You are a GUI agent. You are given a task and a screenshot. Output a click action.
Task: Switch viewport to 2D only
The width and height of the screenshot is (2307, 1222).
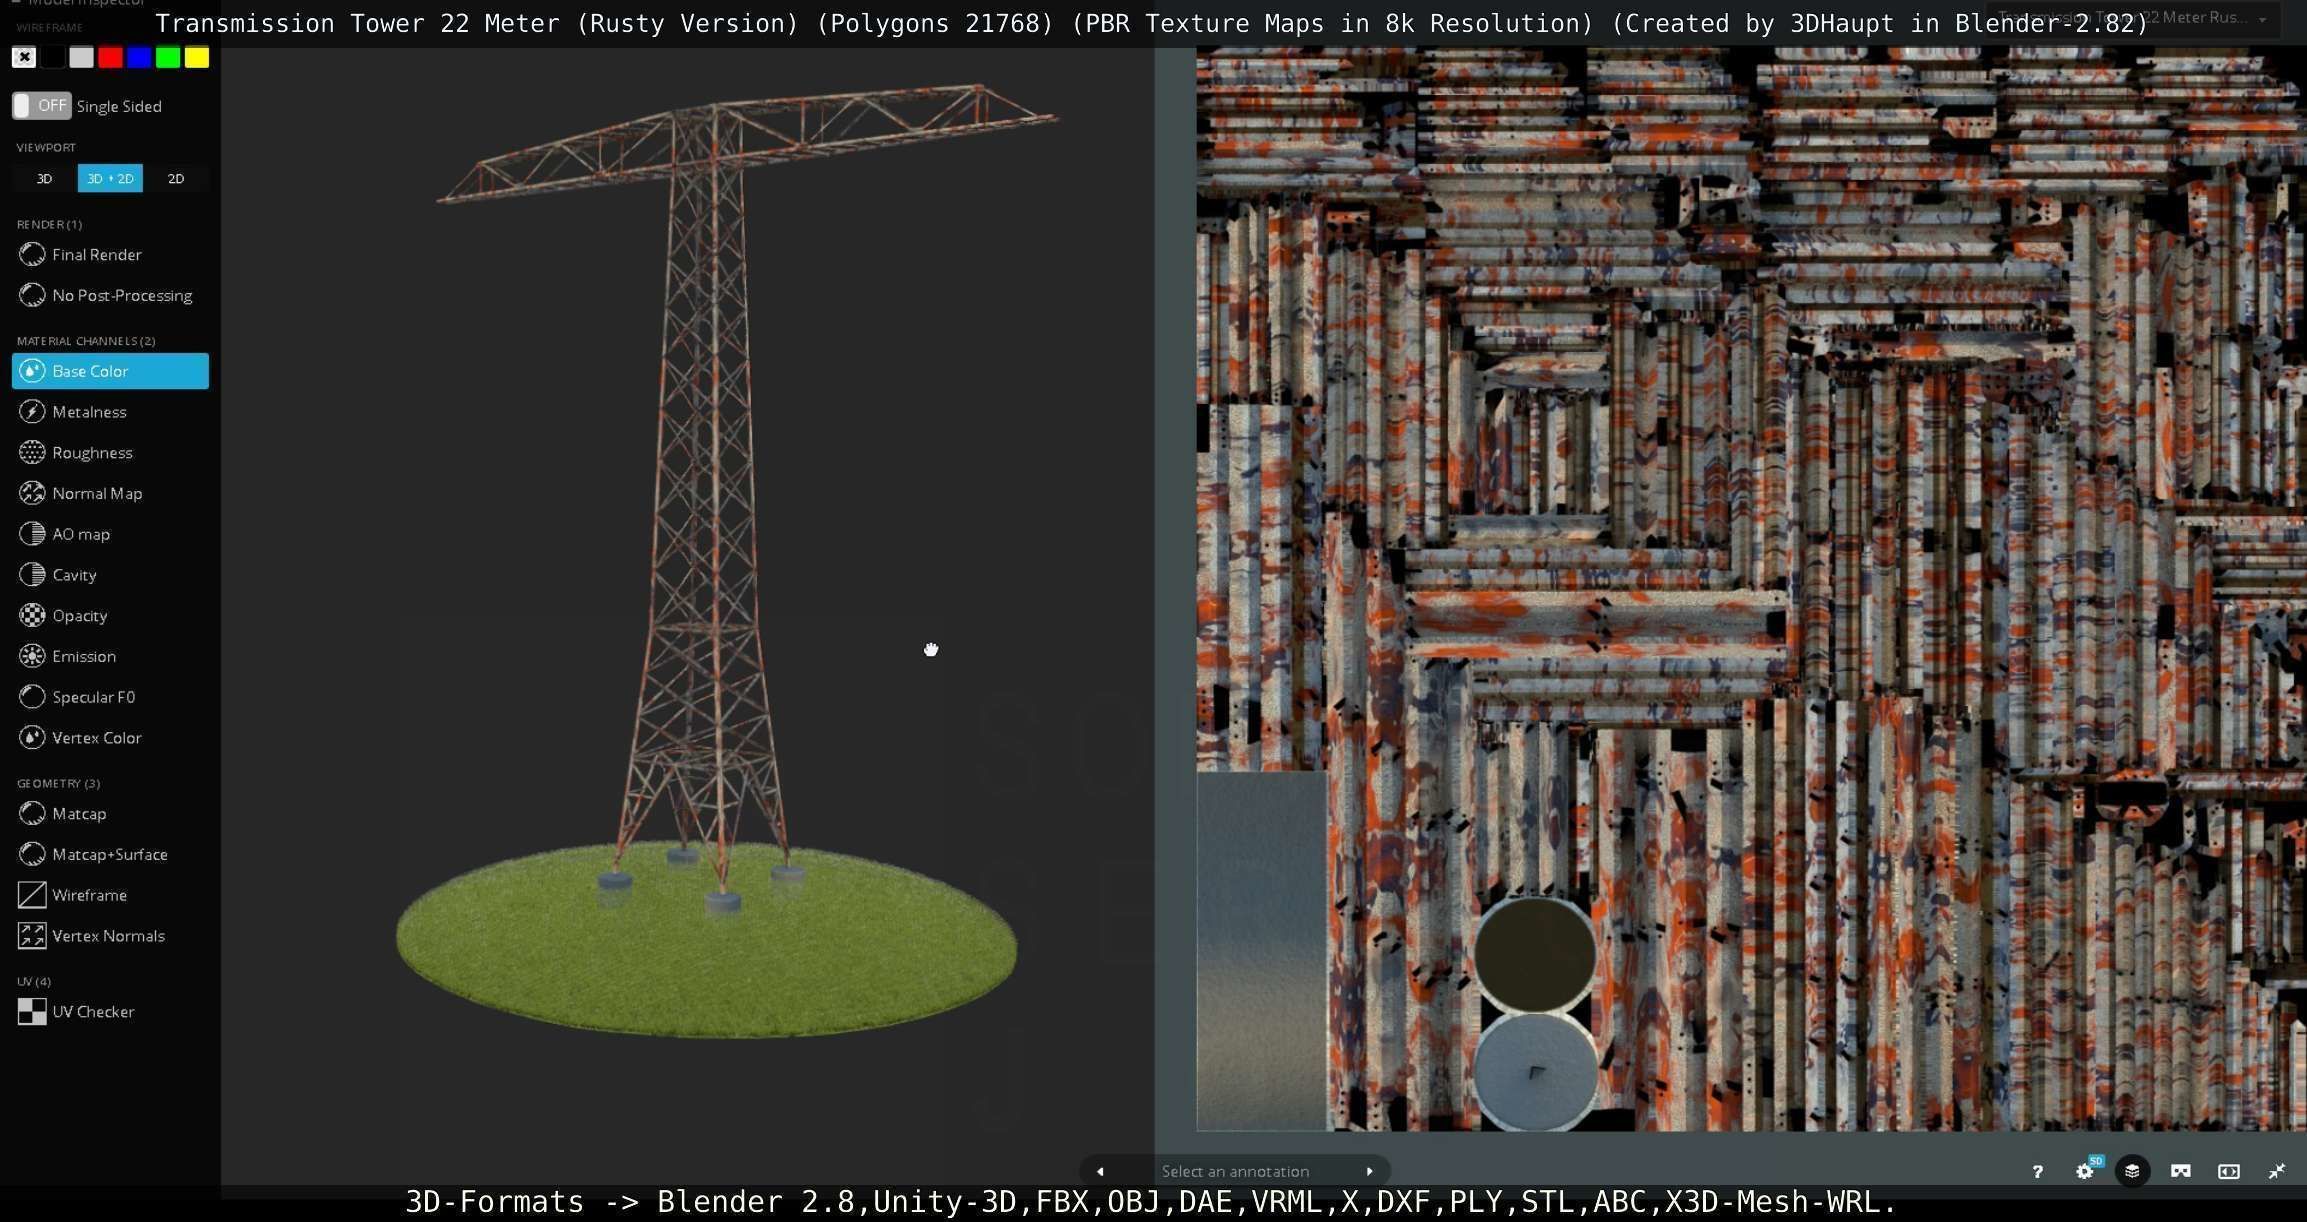(176, 179)
